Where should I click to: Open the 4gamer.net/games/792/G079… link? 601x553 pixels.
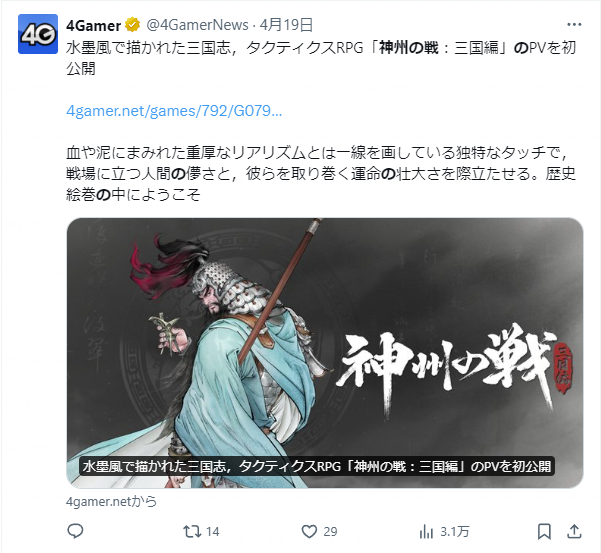[x=174, y=111]
